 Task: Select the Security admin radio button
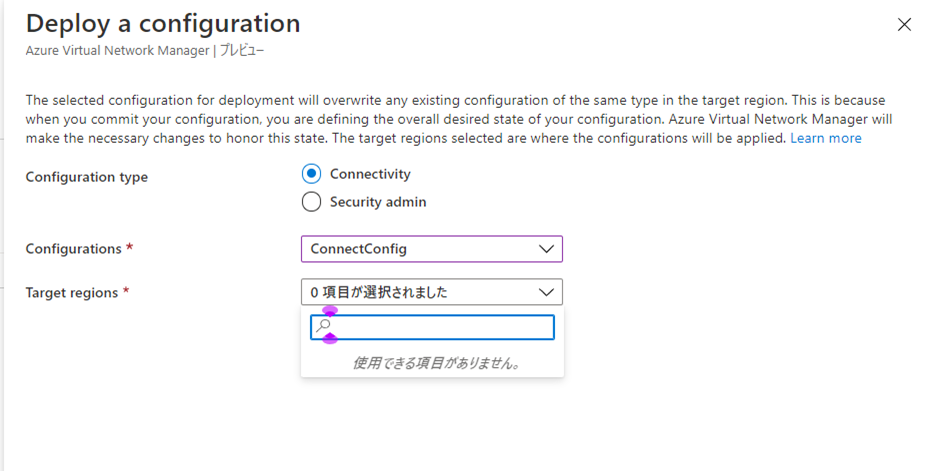click(311, 202)
